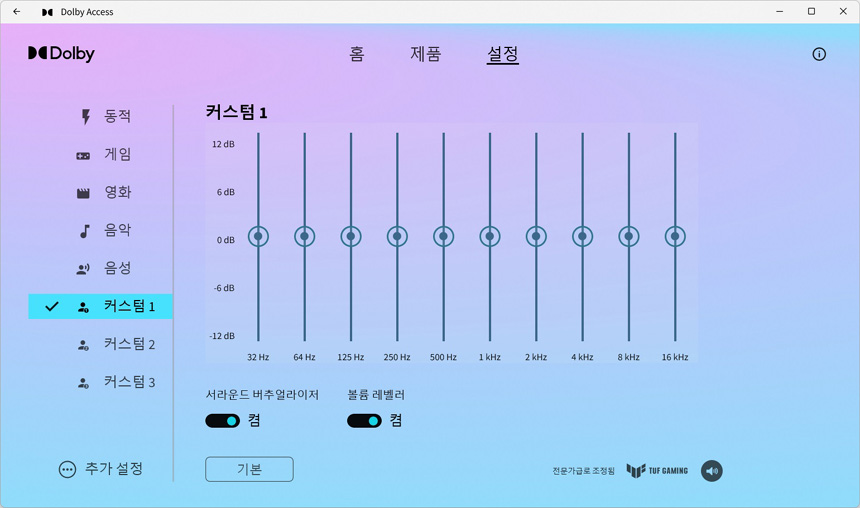Switch to the 제품 tab
860x508 pixels.
426,54
